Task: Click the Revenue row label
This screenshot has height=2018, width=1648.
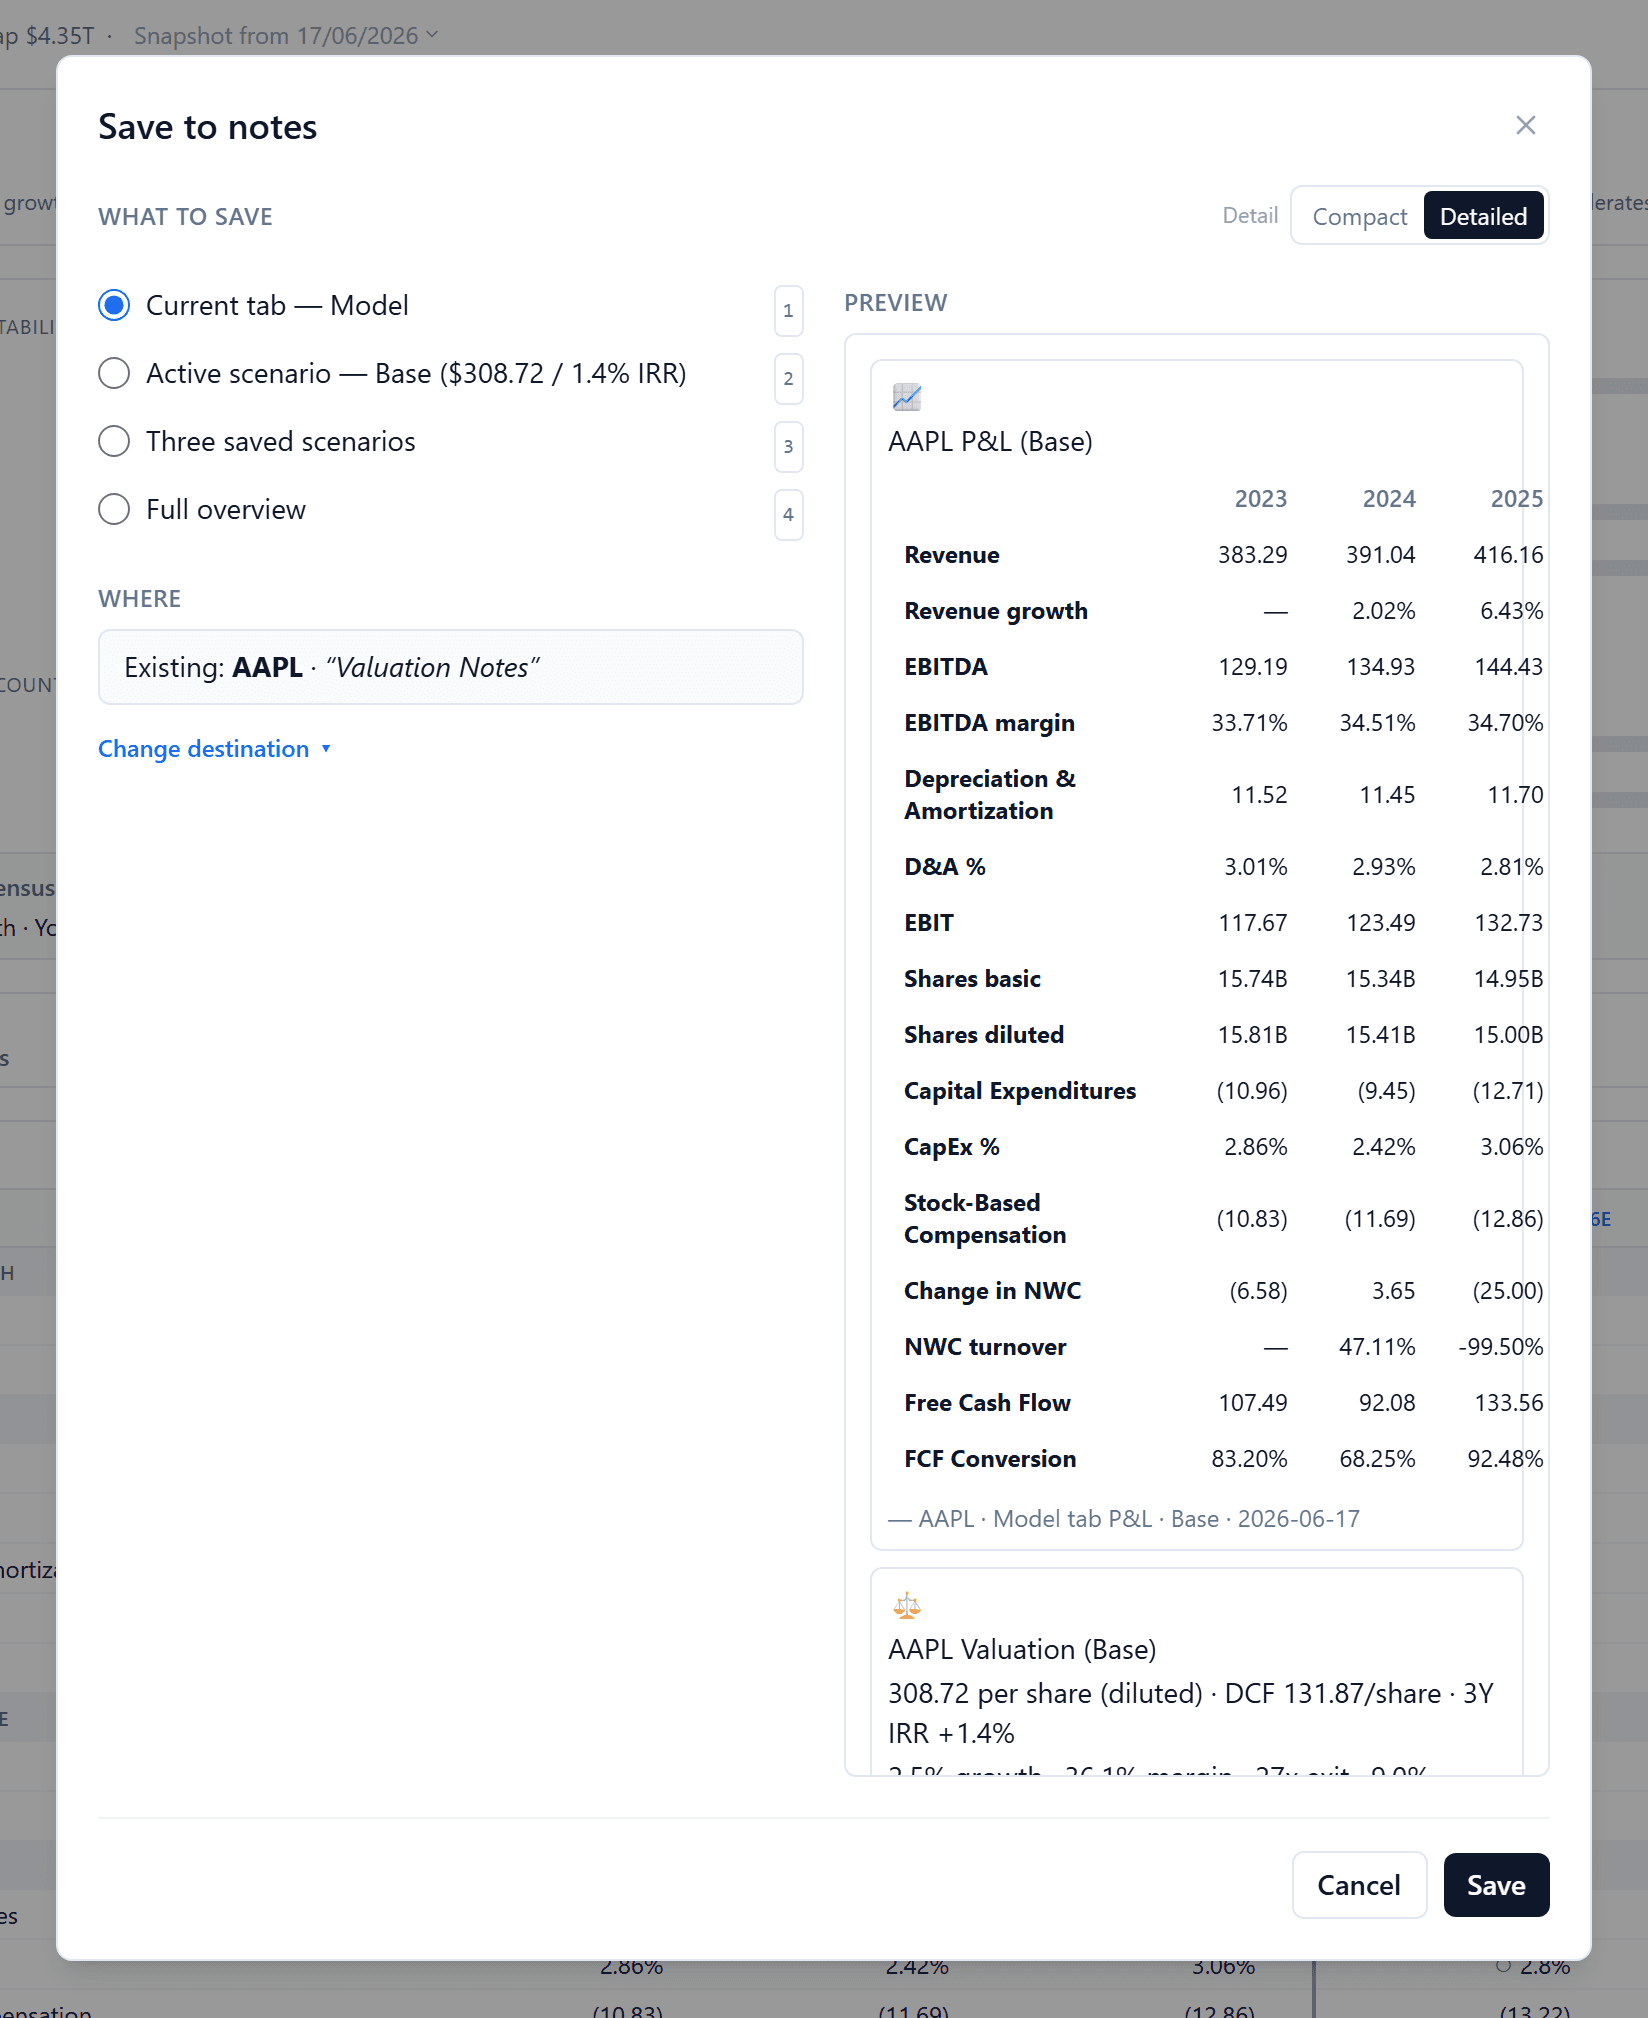Action: pos(952,555)
